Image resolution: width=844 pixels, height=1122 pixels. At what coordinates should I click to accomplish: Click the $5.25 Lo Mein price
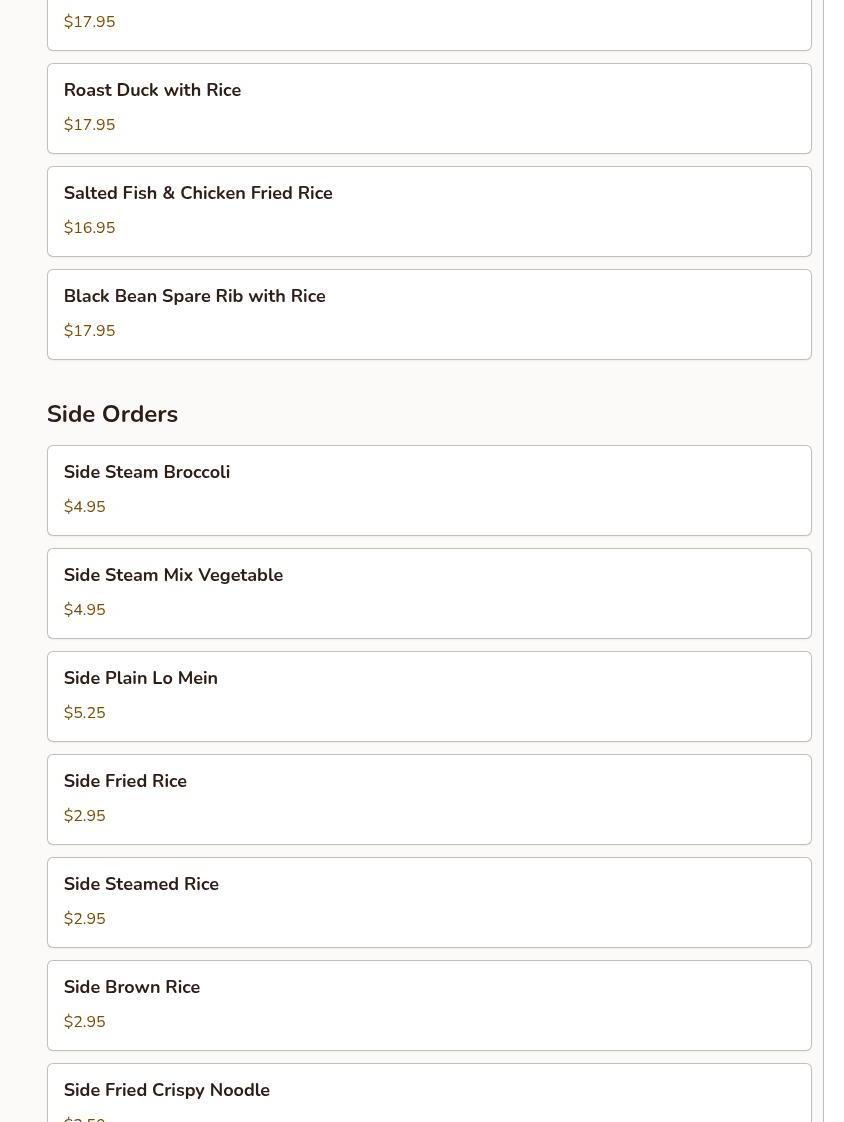pos(84,713)
